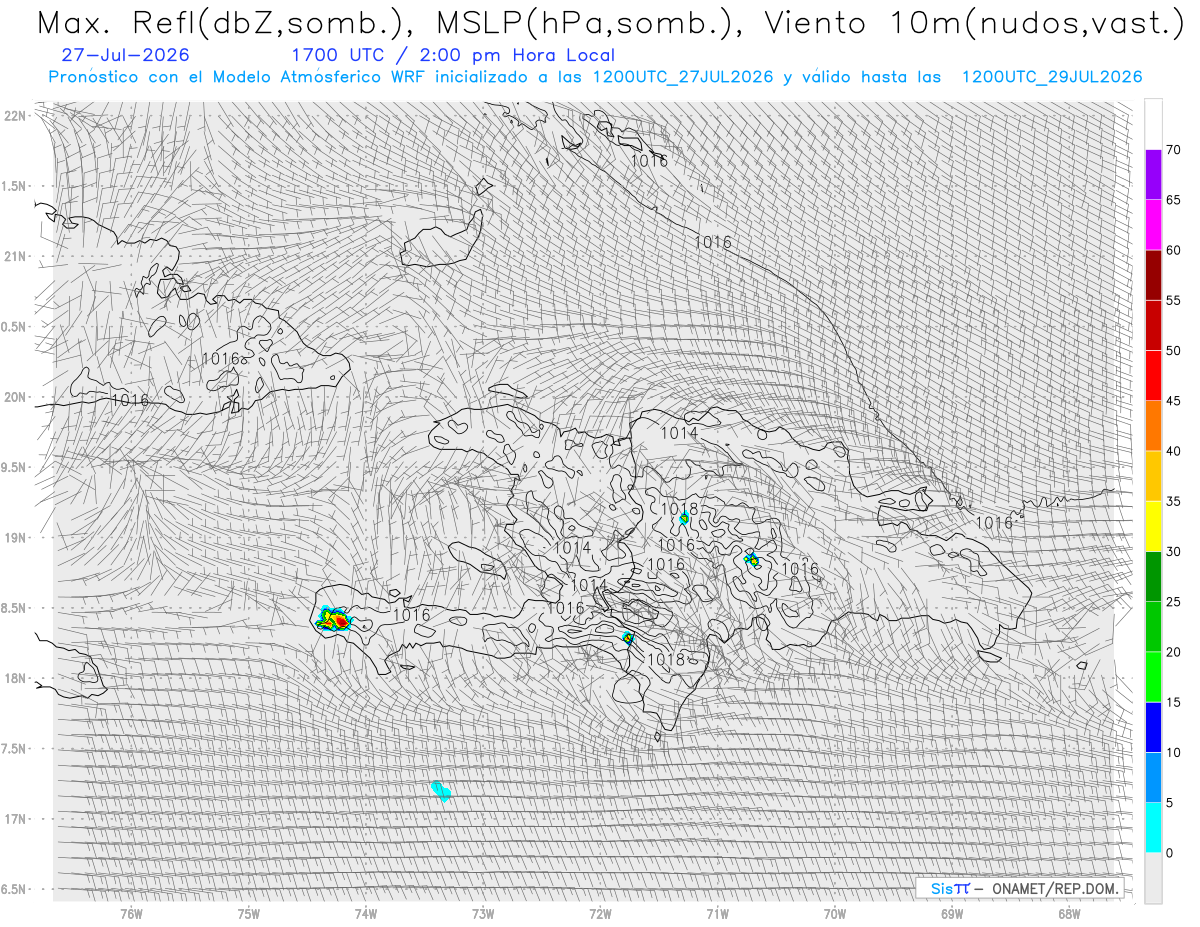Click the small reflectivity cell near 70.7W 18.8N
The image size is (1200, 927).
[753, 560]
